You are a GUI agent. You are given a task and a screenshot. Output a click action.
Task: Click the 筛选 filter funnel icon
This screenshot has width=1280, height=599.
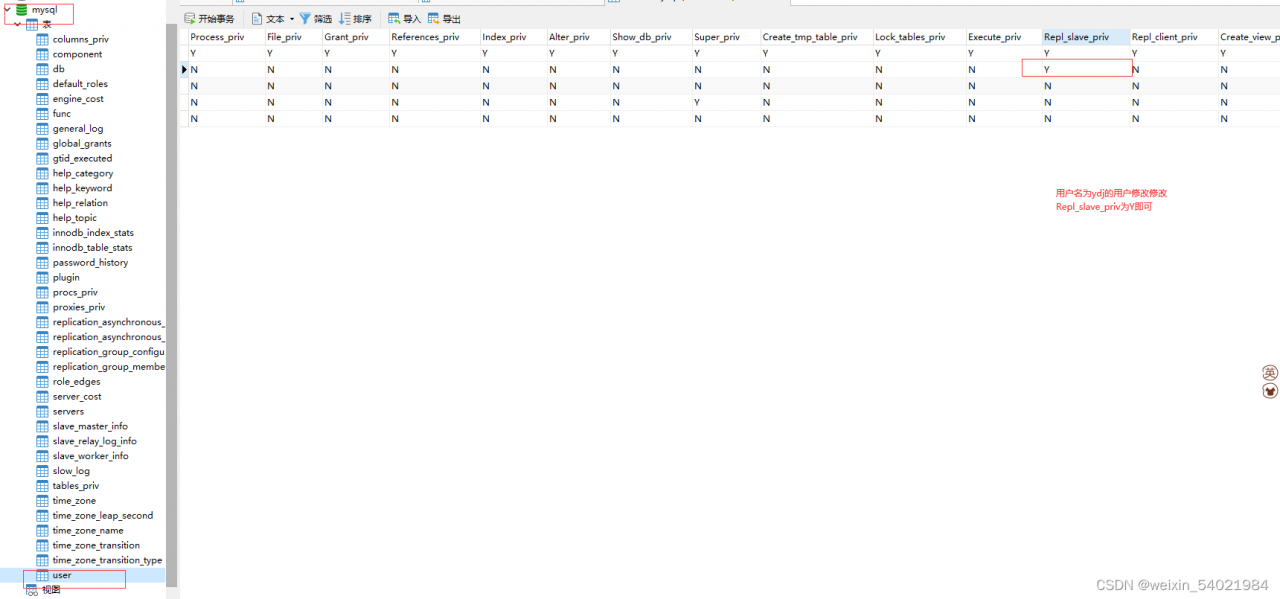(x=305, y=19)
